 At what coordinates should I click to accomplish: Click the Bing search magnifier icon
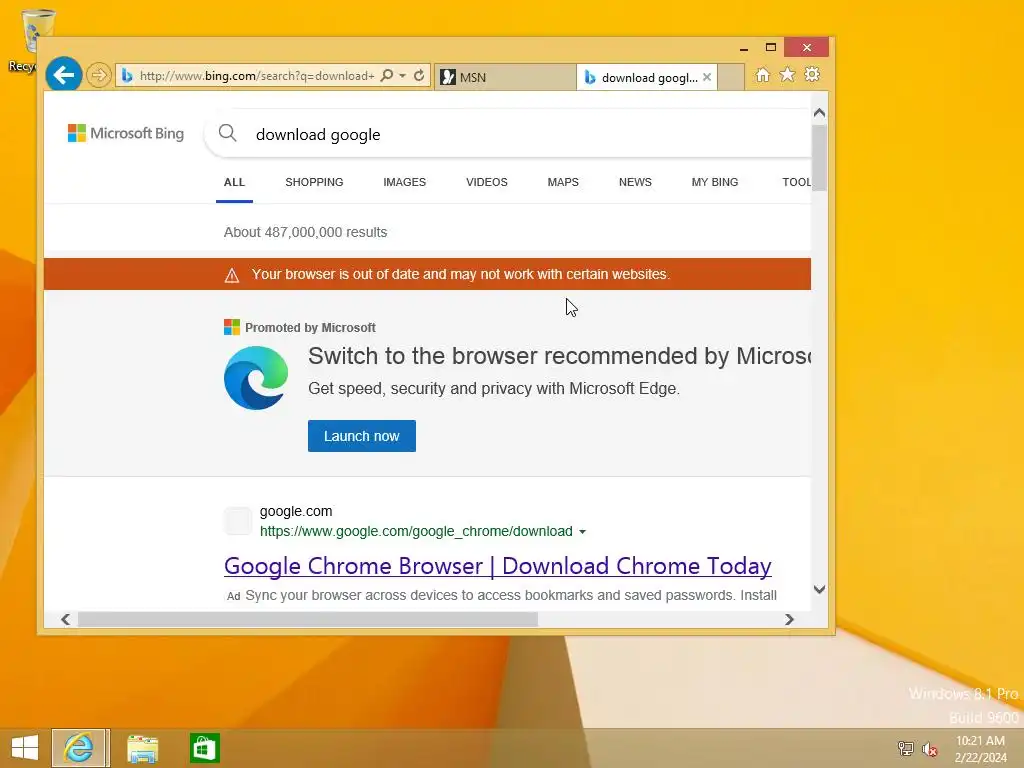227,133
